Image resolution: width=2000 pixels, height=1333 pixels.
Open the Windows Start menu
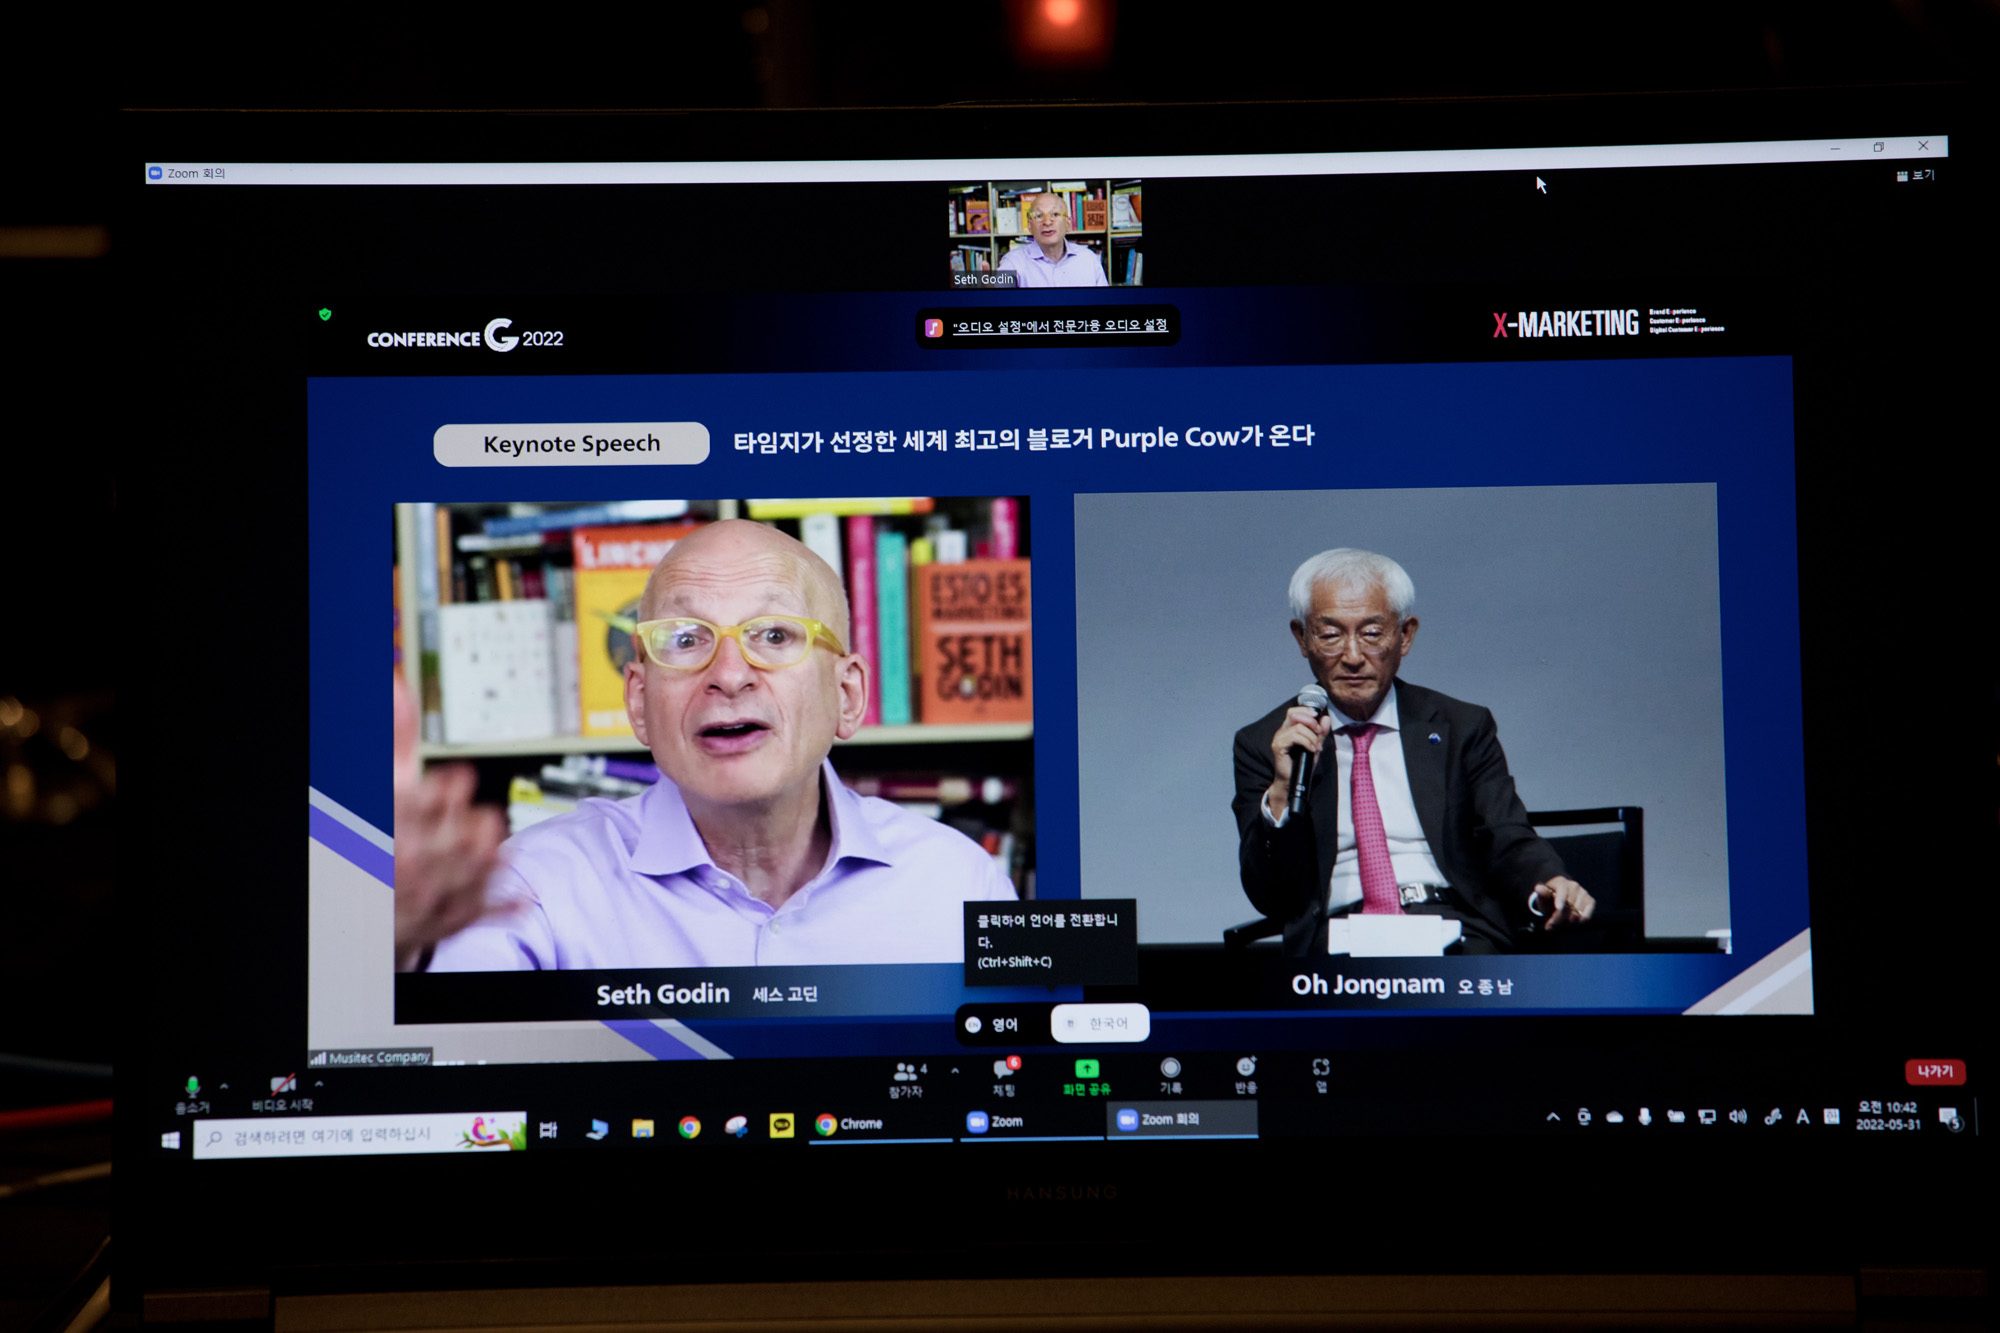(x=170, y=1140)
